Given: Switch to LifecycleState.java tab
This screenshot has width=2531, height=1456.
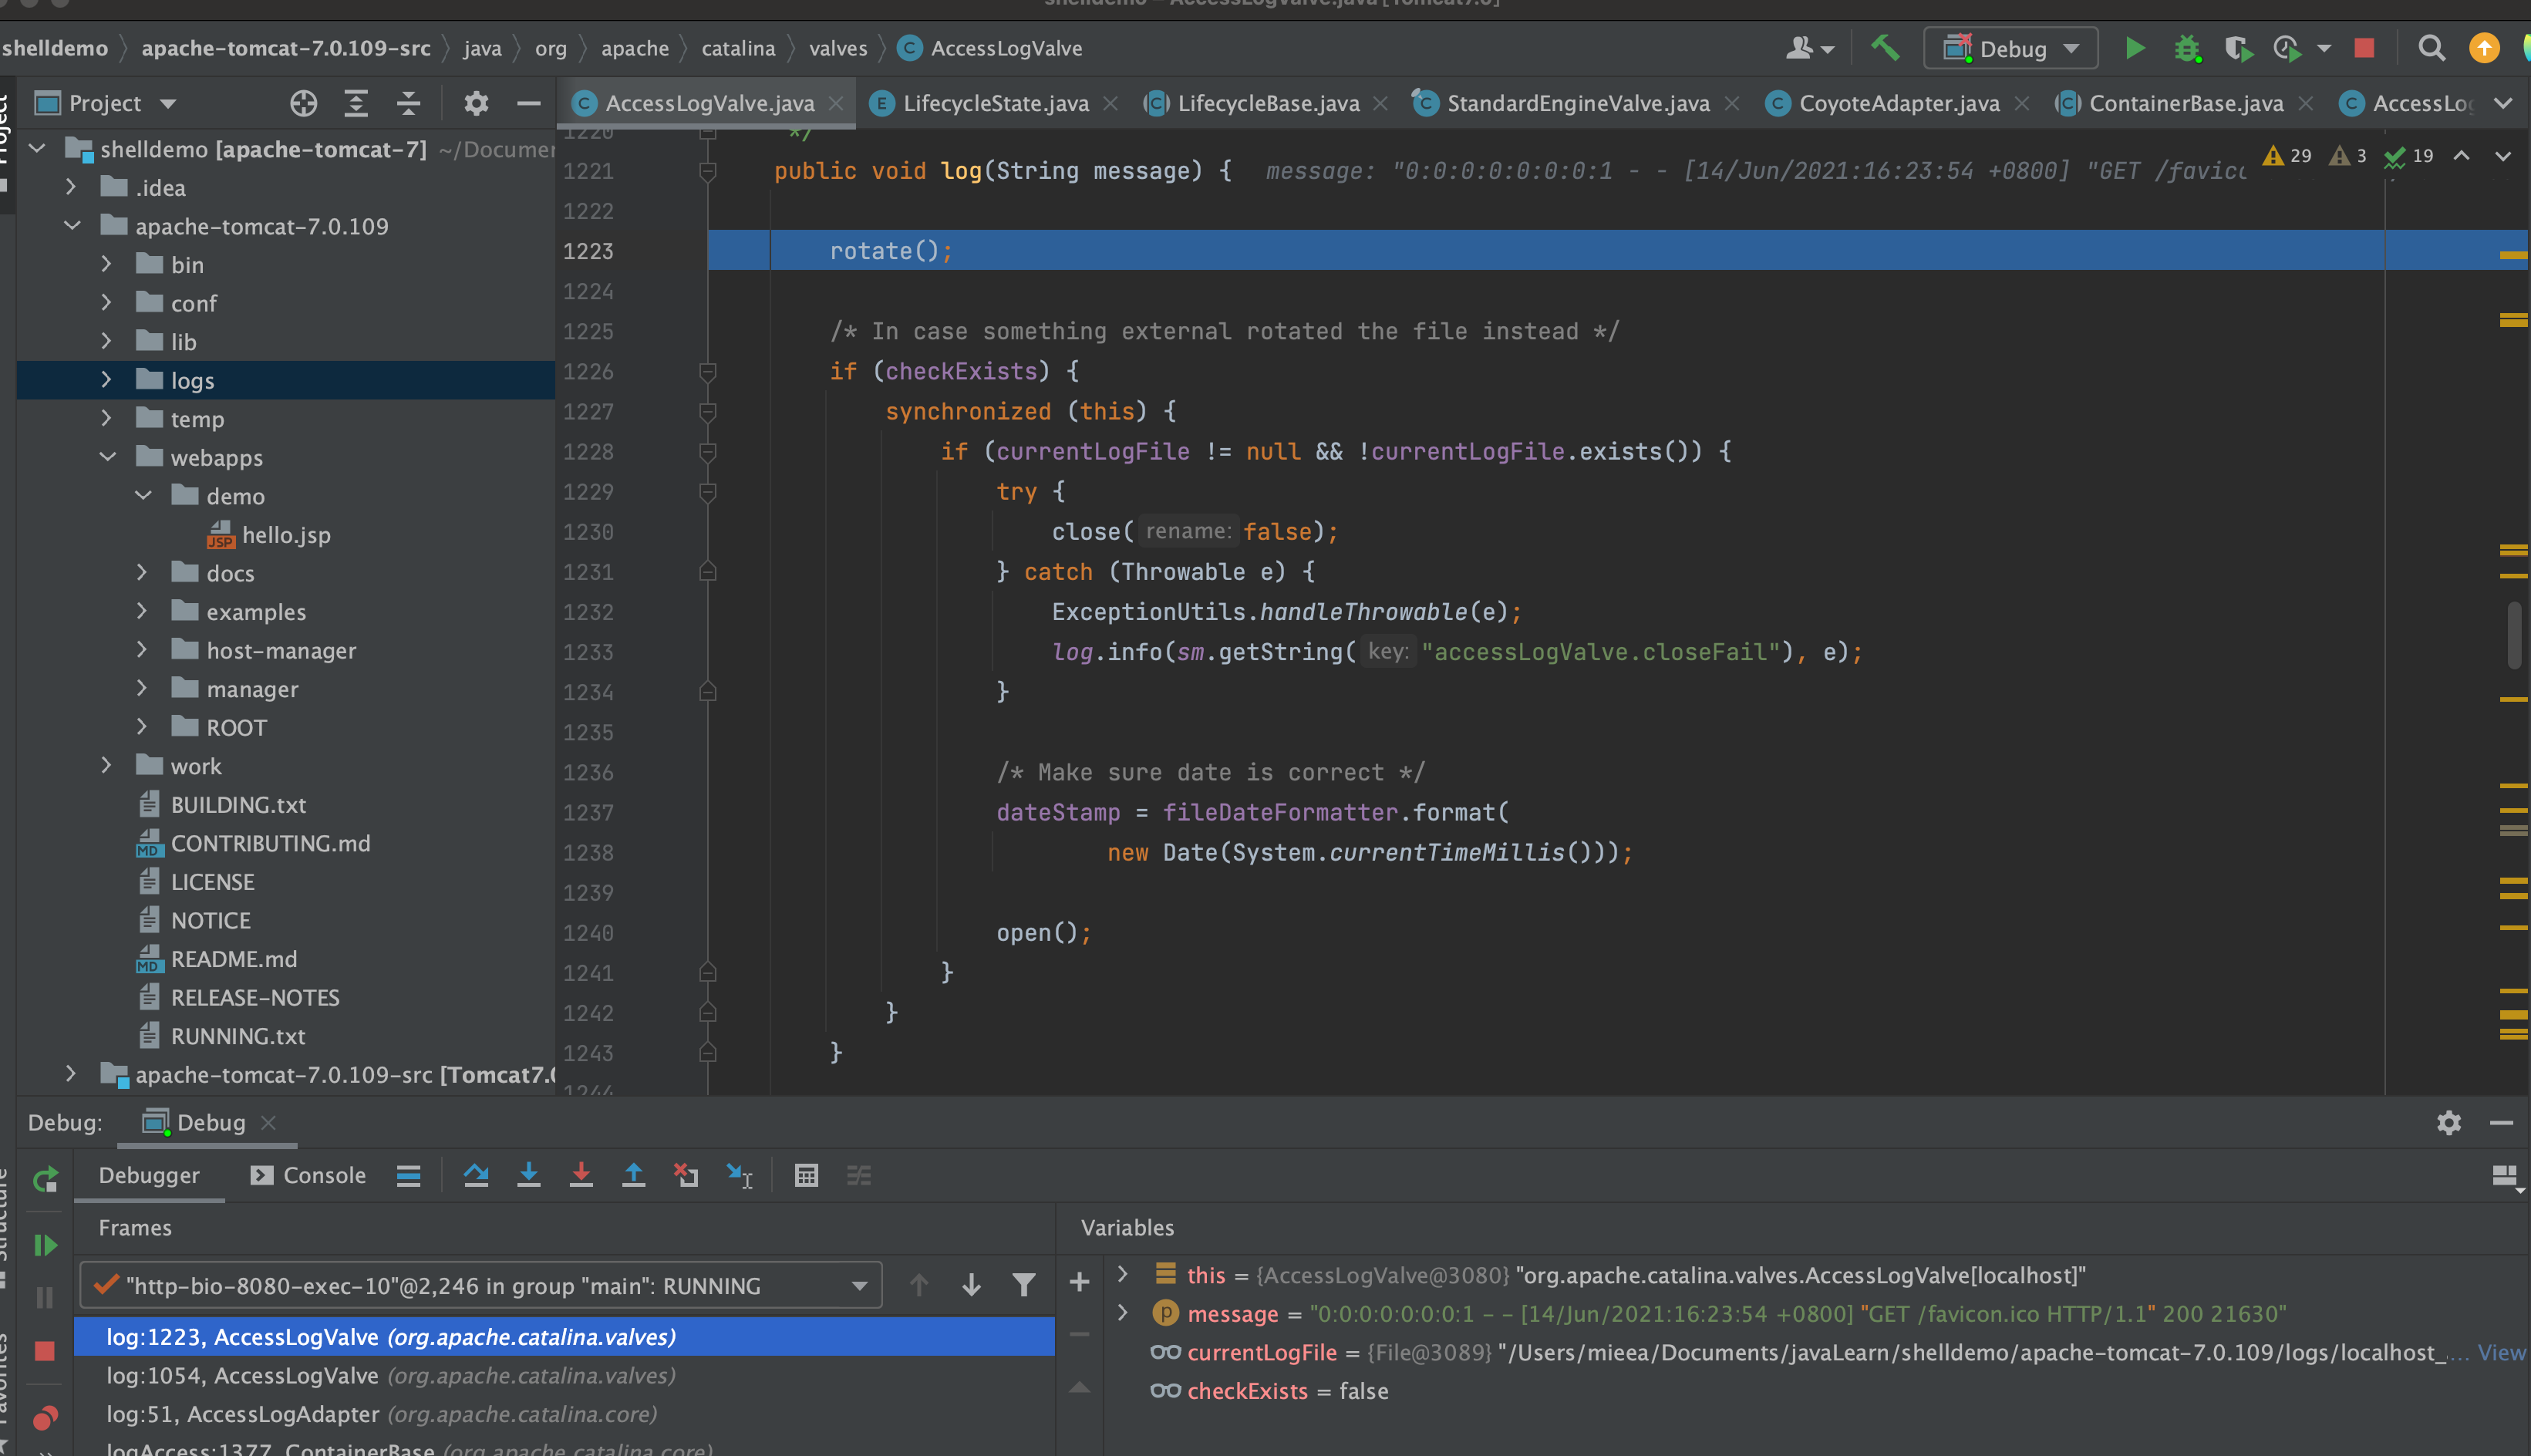Looking at the screenshot, I should tap(995, 103).
